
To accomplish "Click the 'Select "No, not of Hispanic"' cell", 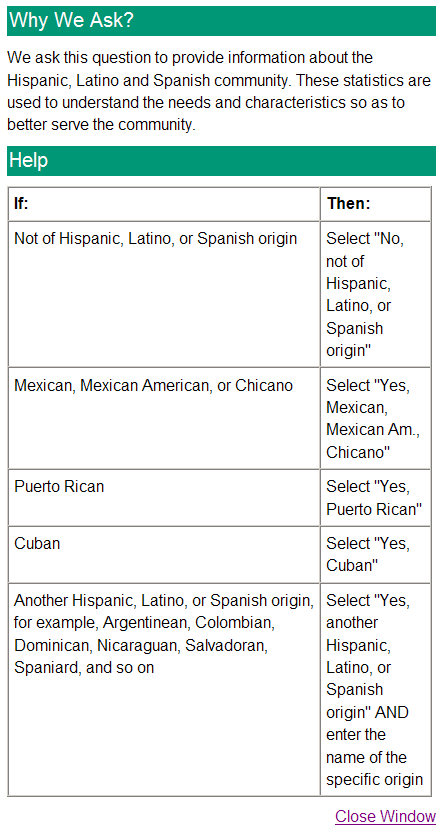I will point(376,294).
